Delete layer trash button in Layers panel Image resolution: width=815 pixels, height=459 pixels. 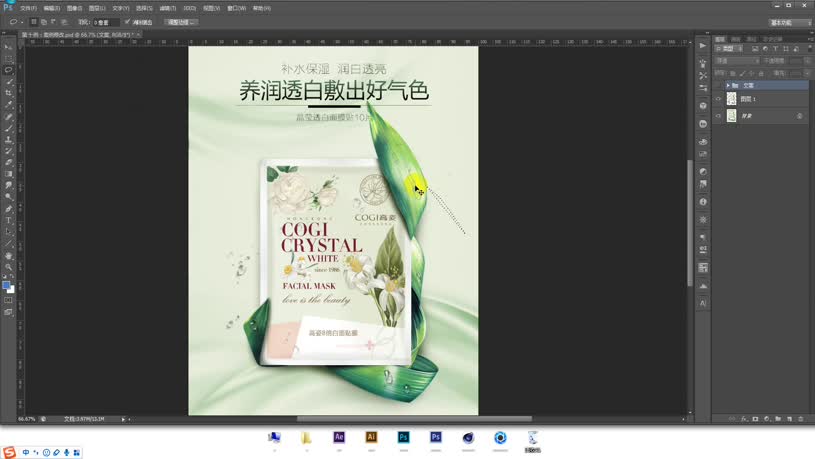click(x=800, y=418)
